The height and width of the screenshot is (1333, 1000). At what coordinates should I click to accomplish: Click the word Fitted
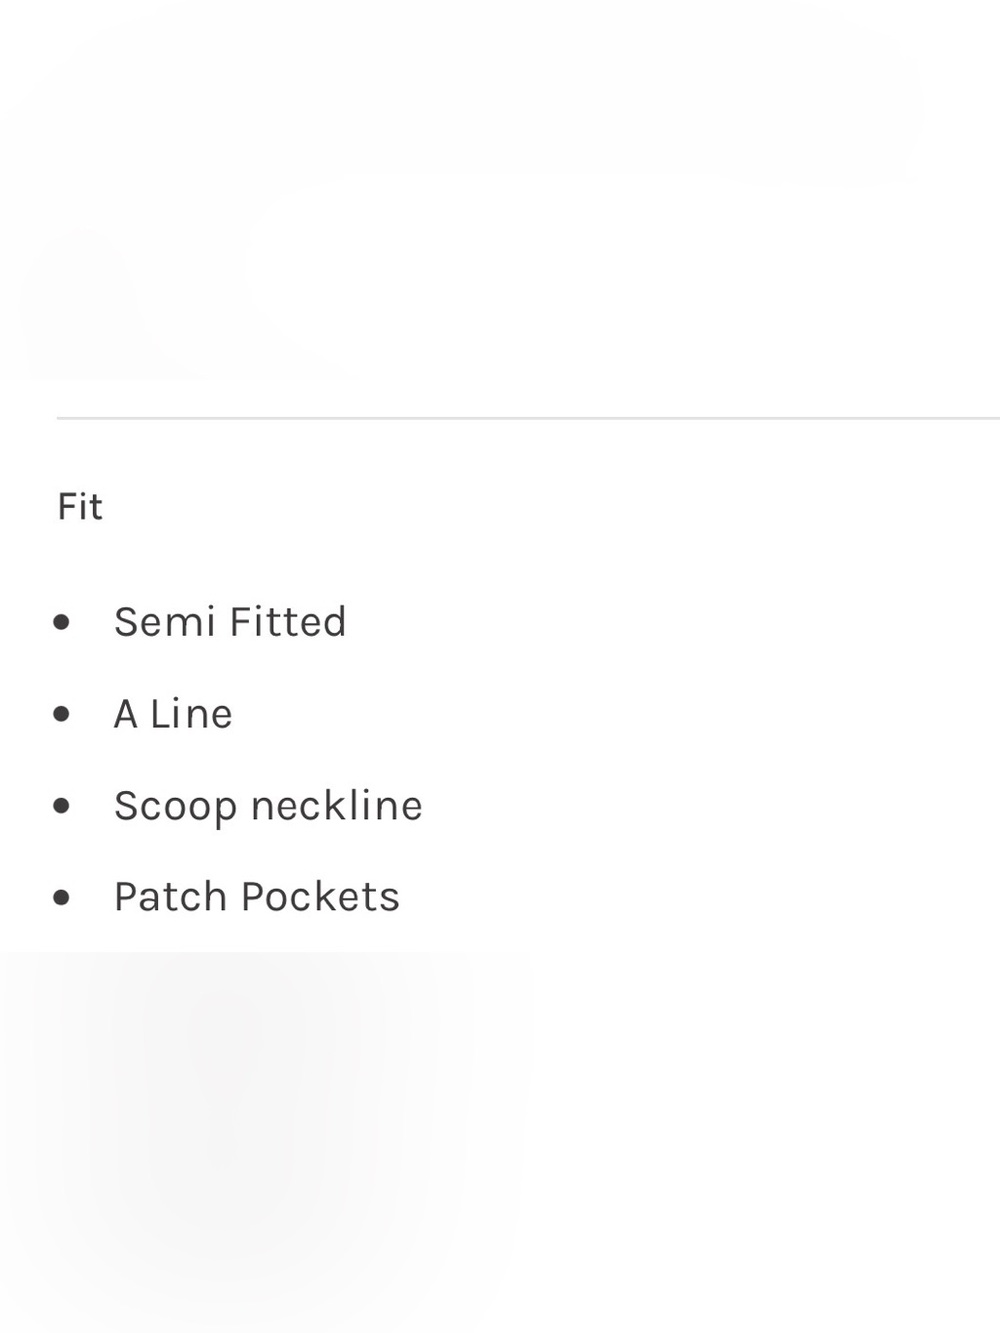(288, 622)
